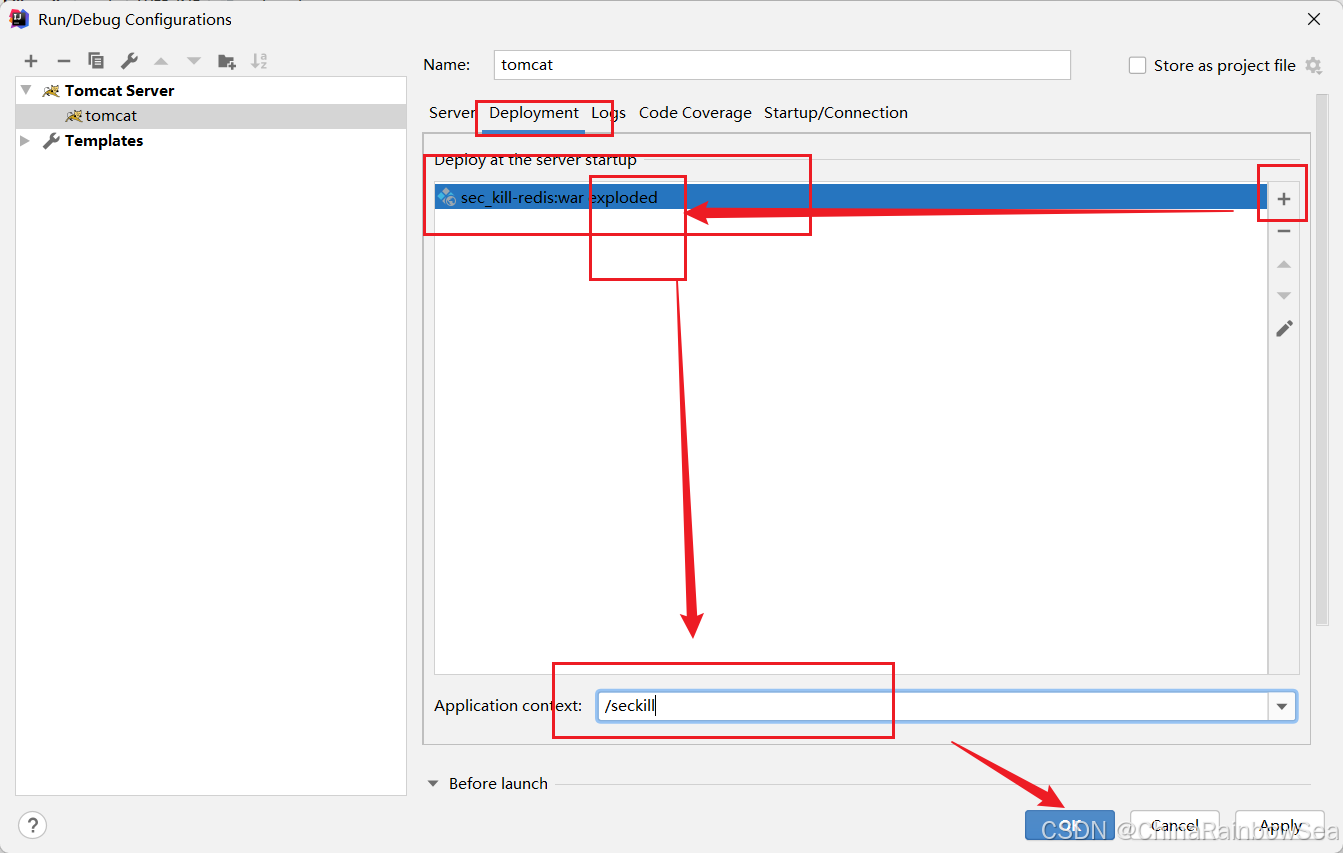Add new configuration with plus icon
Screen dimensions: 1343x853
point(31,61)
